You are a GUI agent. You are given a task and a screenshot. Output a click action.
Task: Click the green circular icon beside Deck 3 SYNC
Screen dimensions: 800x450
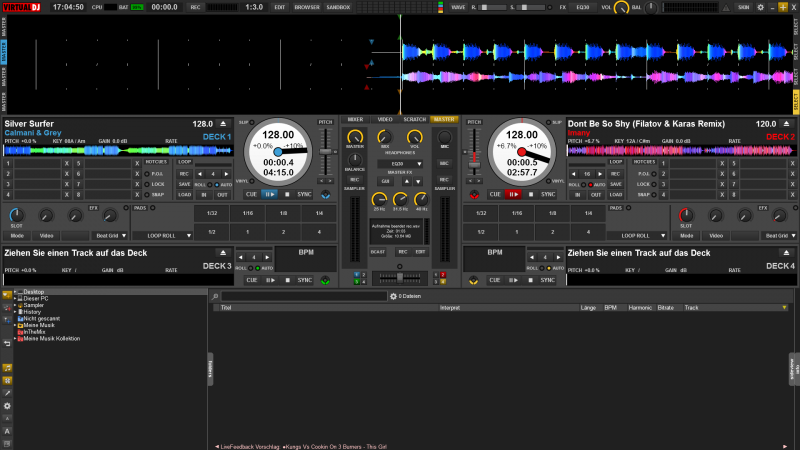(x=325, y=280)
